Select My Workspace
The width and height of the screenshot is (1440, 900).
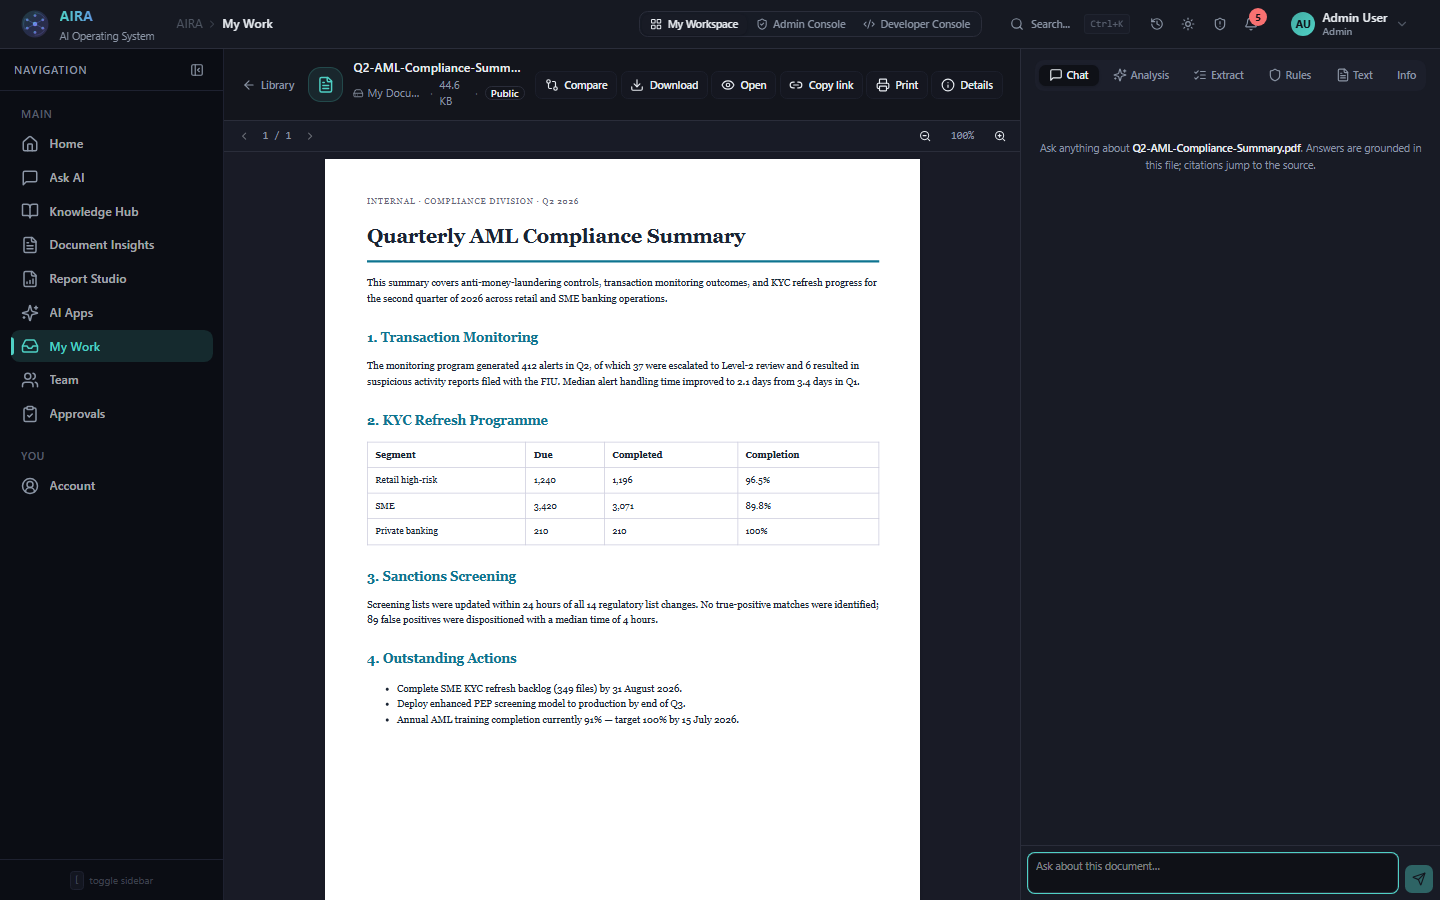pyautogui.click(x=694, y=24)
